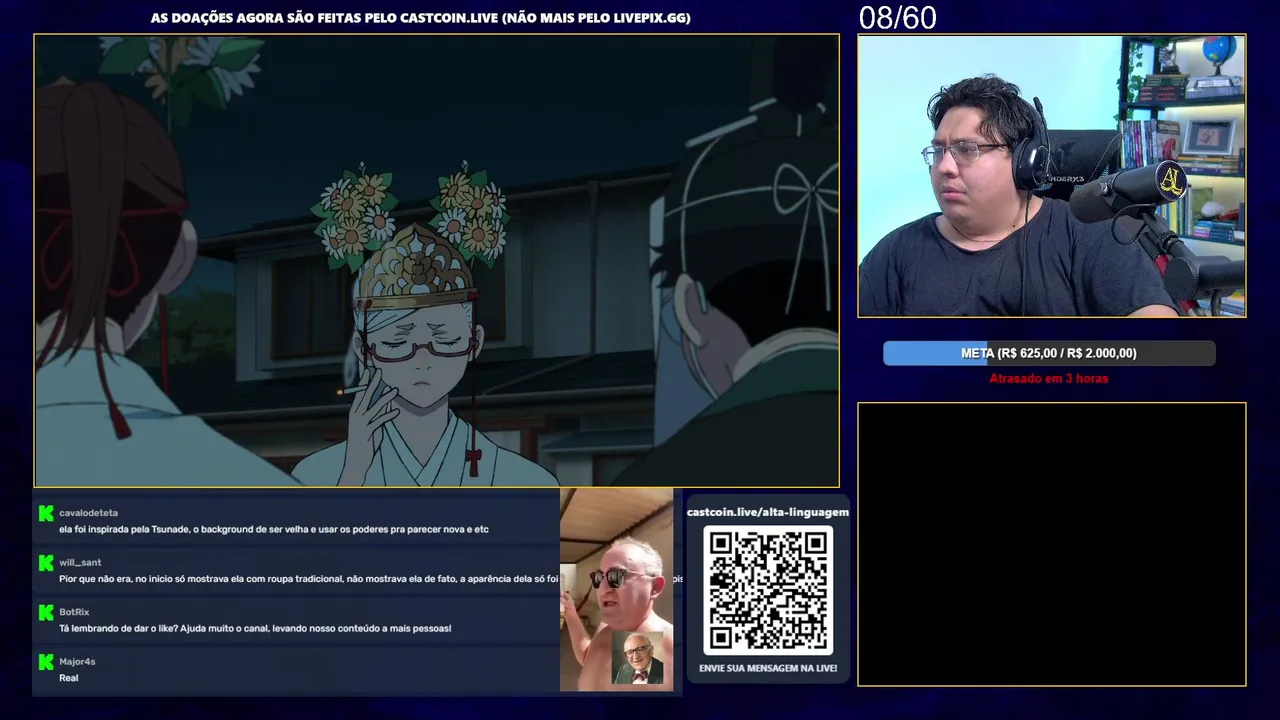The image size is (1280, 720).
Task: Click the chat message 'Real'
Action: coord(69,678)
